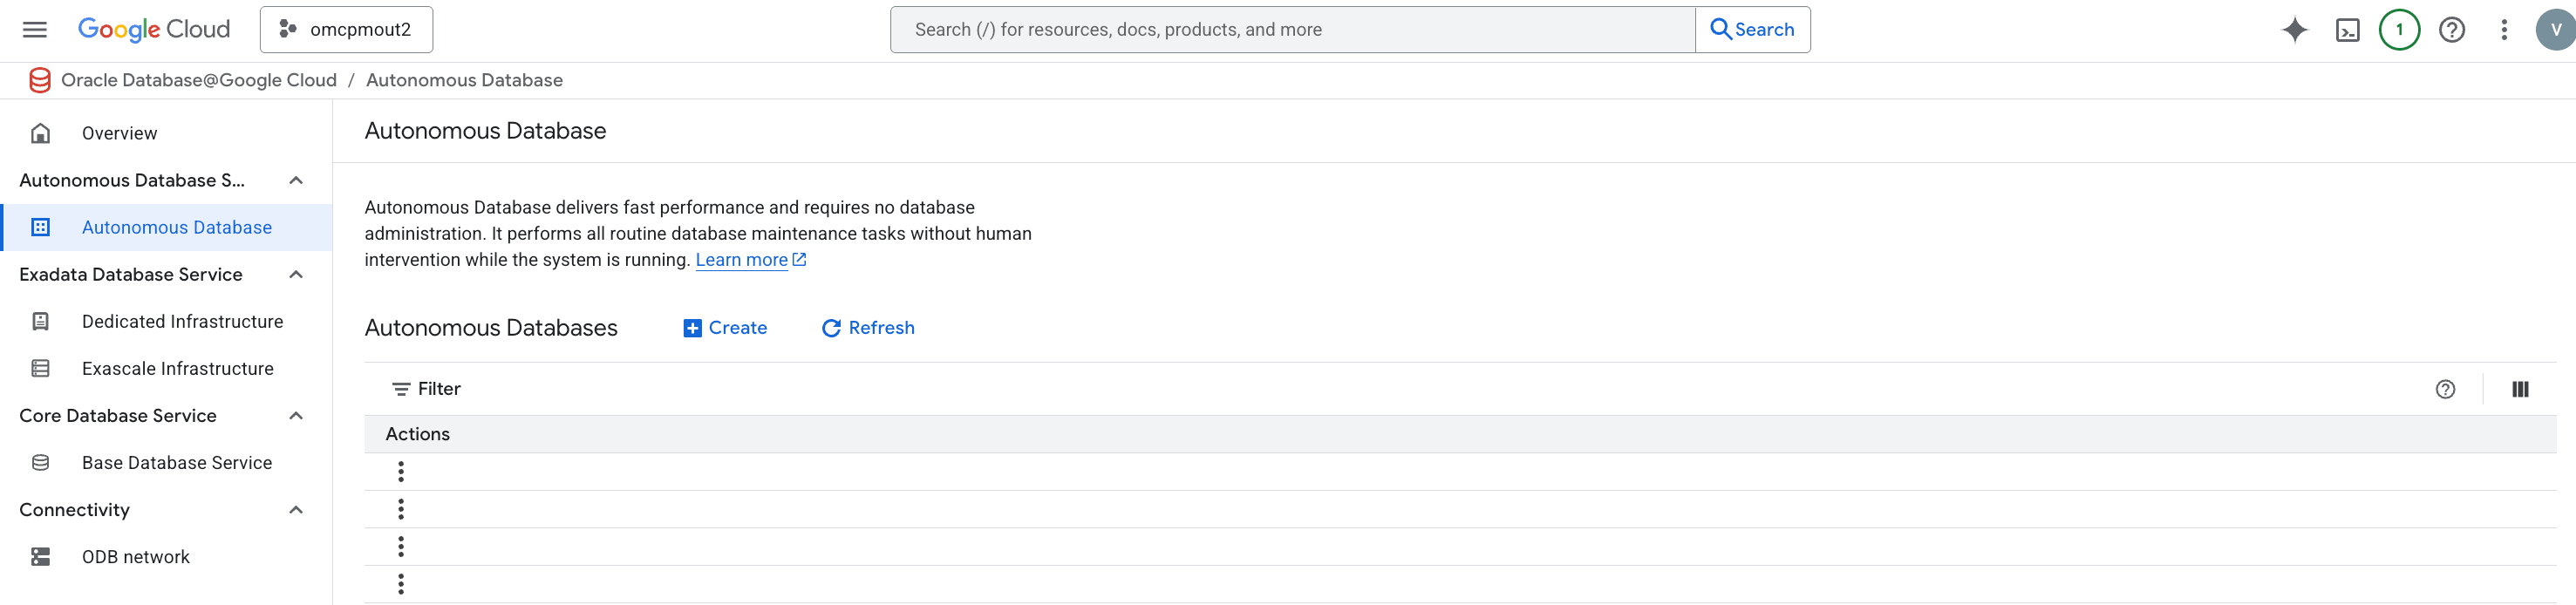Click the Base Database Service icon
This screenshot has height=605, width=2576.
point(40,462)
